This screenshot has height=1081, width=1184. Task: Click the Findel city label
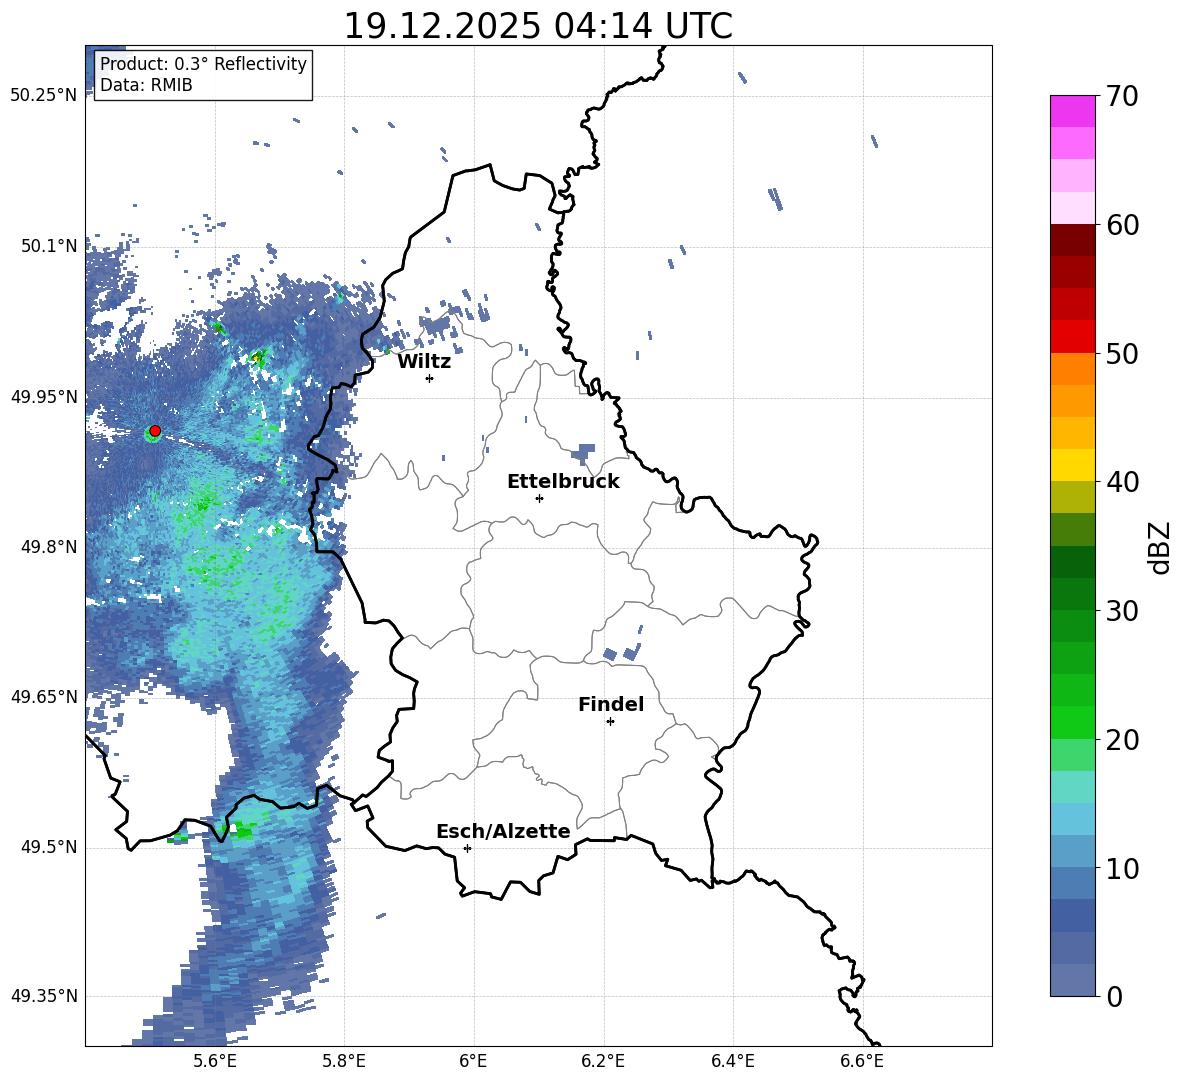tap(611, 704)
